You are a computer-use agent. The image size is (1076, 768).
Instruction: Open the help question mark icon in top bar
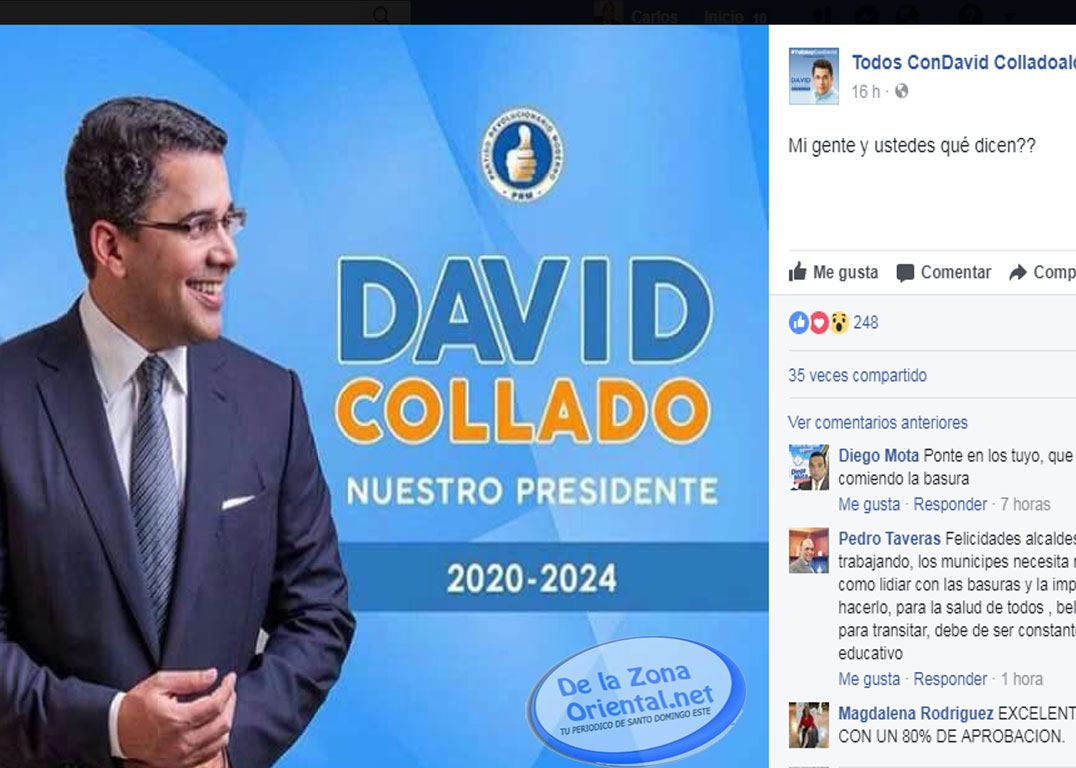point(970,14)
